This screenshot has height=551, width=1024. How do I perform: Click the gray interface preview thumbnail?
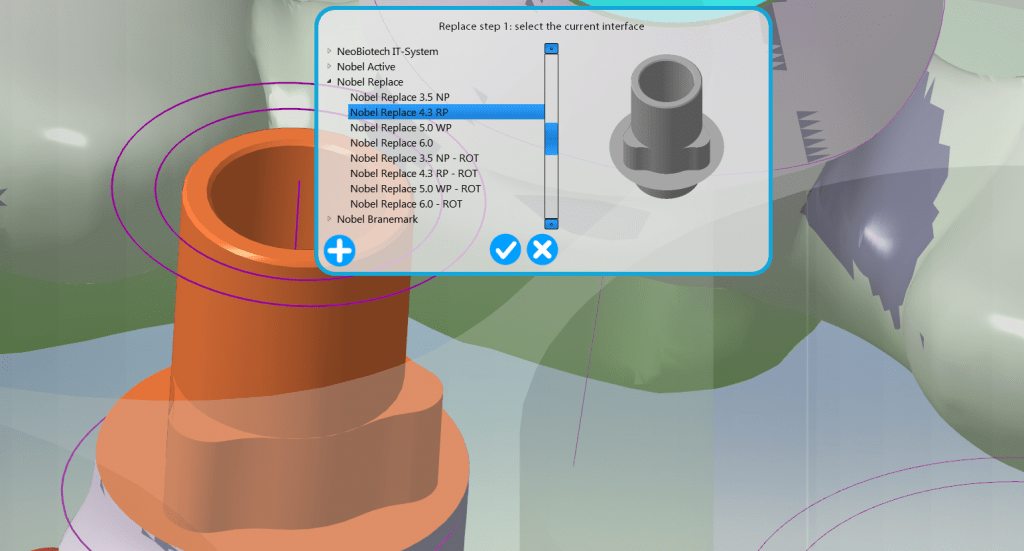tap(666, 127)
